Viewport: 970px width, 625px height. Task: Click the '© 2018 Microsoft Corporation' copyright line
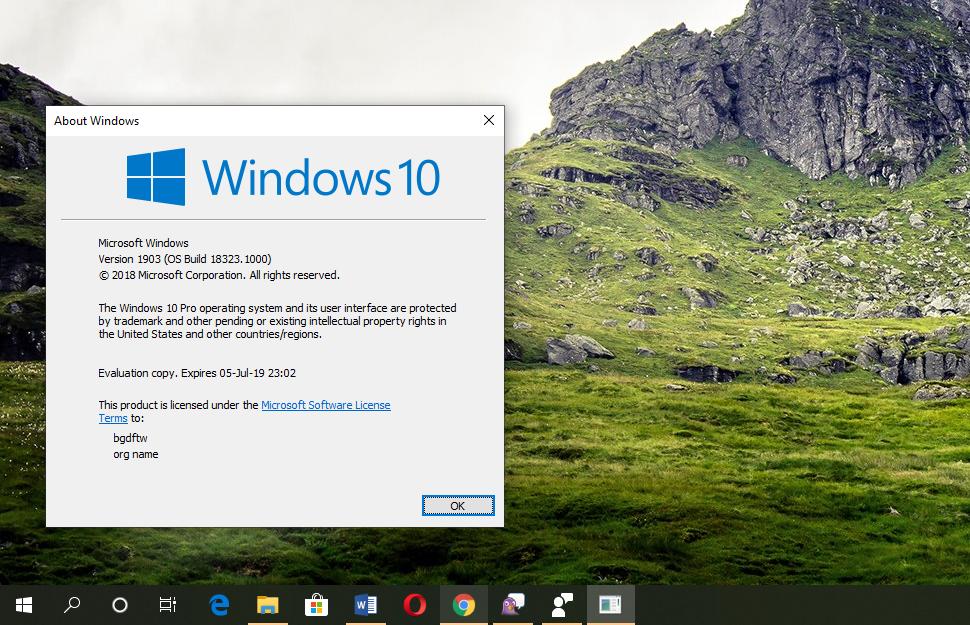219,275
